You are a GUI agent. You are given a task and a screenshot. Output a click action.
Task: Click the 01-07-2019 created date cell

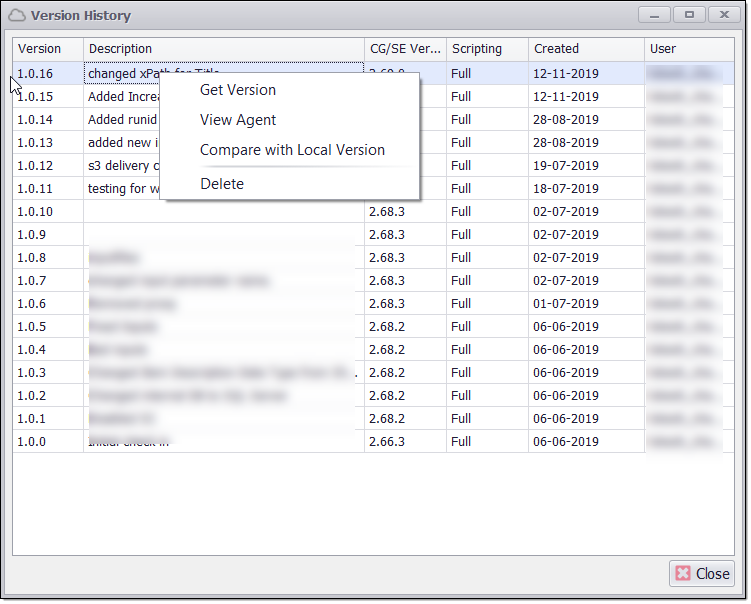click(x=566, y=304)
